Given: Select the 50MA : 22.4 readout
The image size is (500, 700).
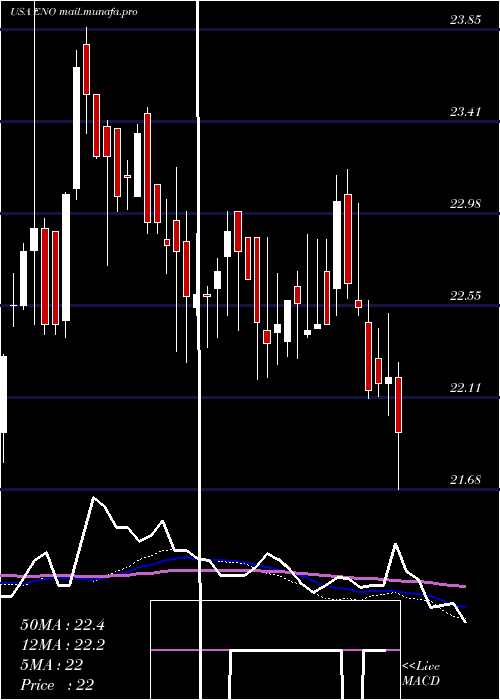Looking at the screenshot, I should (62, 625).
